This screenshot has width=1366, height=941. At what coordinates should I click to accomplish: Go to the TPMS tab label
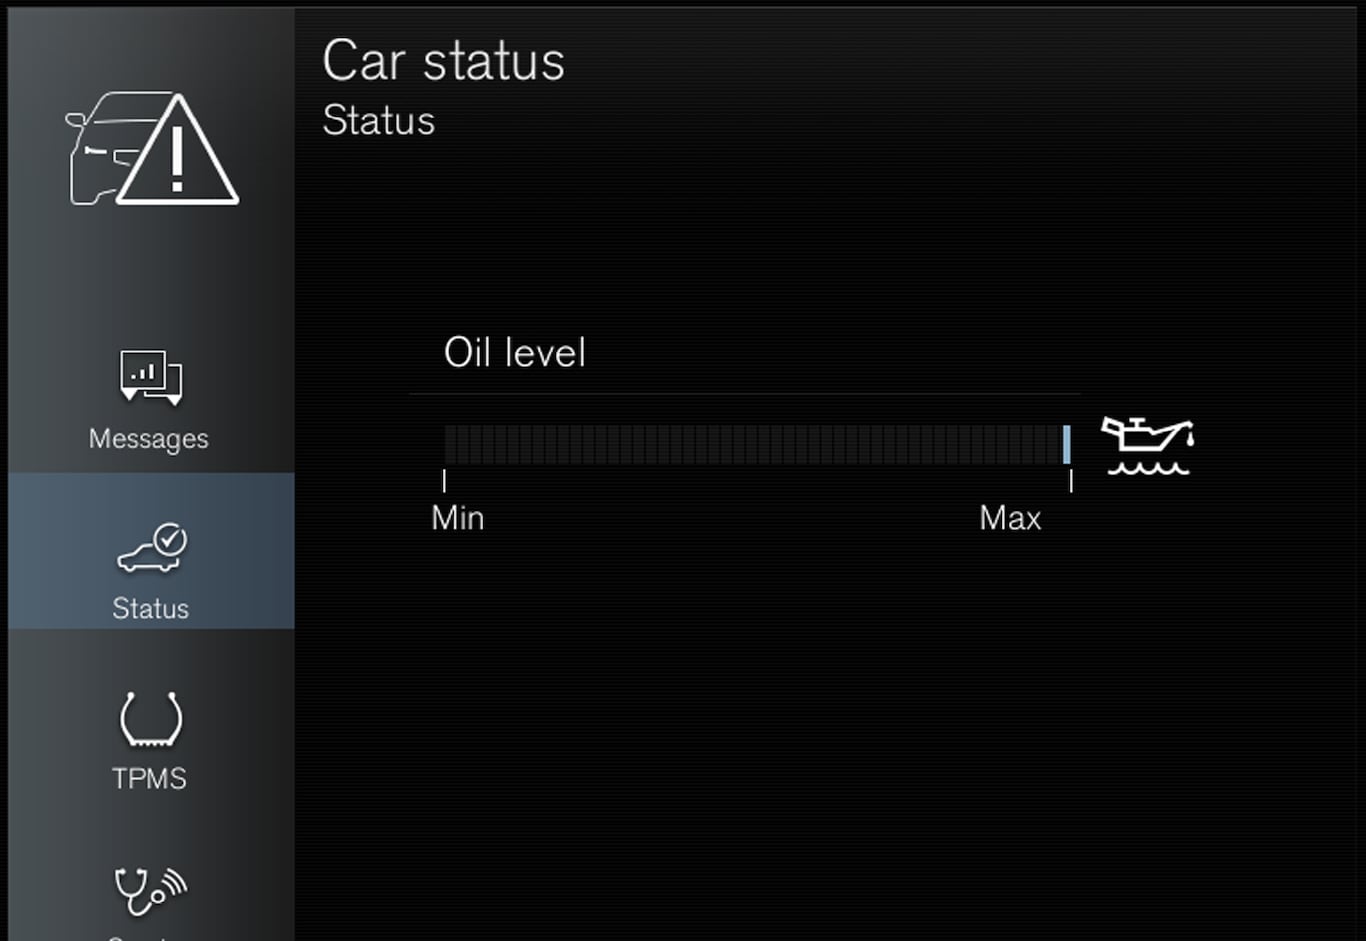(x=149, y=778)
